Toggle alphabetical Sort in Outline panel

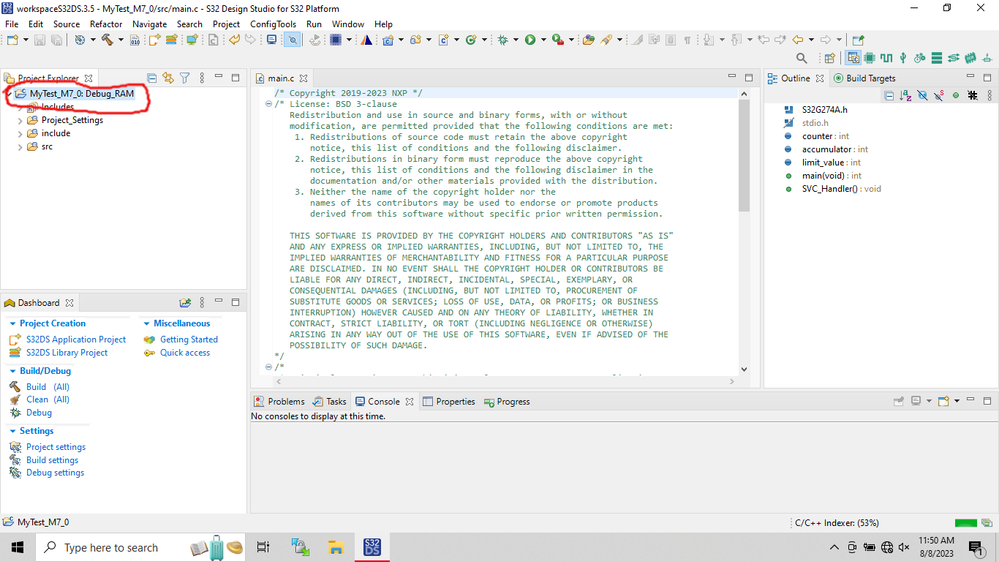pos(905,96)
